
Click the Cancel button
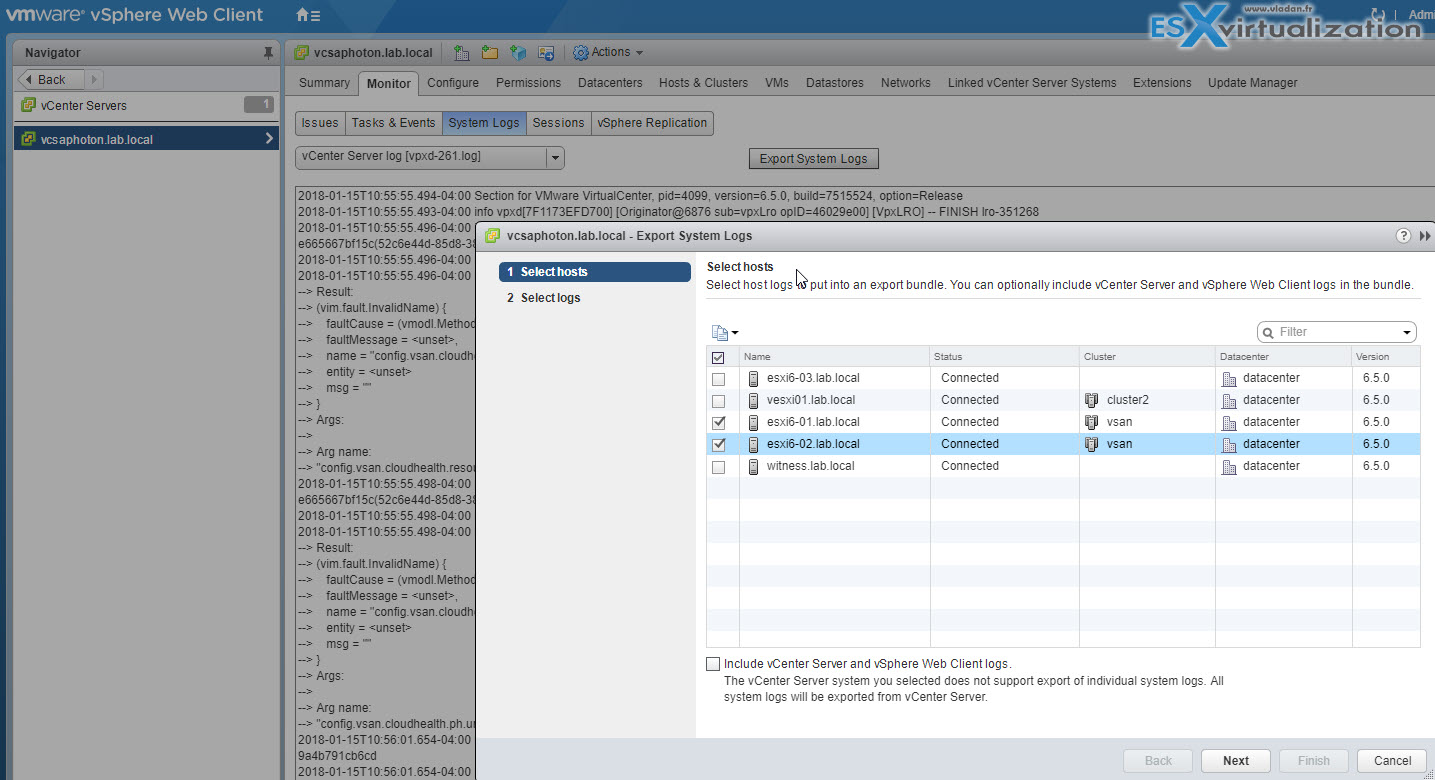1392,761
